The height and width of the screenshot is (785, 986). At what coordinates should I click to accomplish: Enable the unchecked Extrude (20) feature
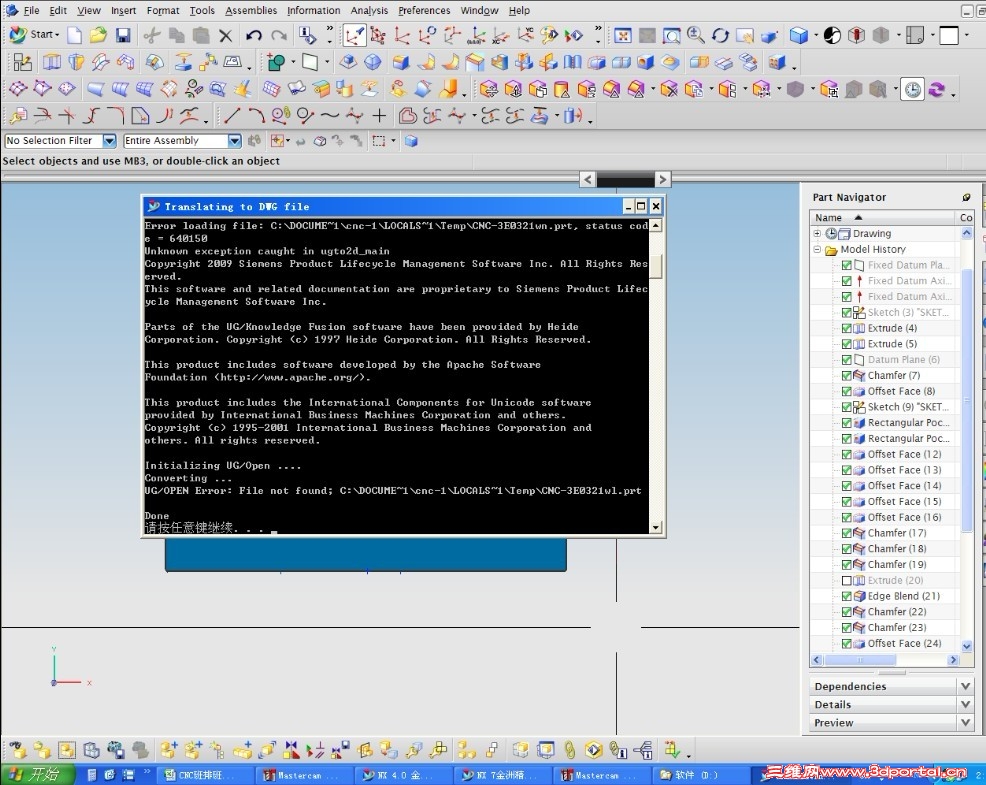click(x=847, y=580)
